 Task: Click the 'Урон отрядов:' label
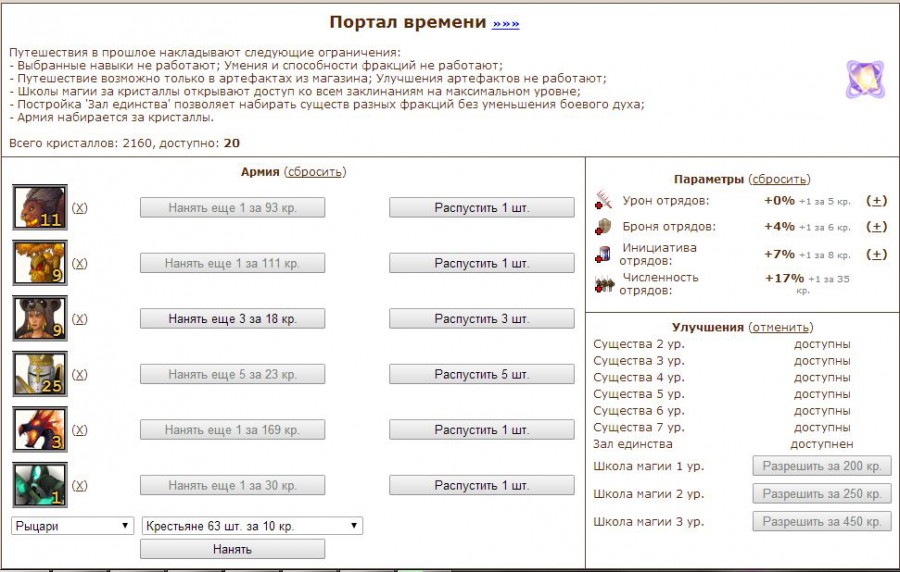(666, 201)
